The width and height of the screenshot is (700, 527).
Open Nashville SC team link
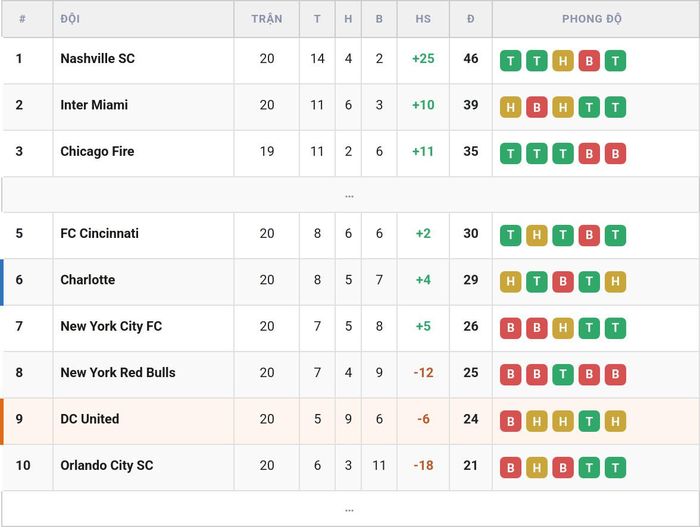(97, 59)
